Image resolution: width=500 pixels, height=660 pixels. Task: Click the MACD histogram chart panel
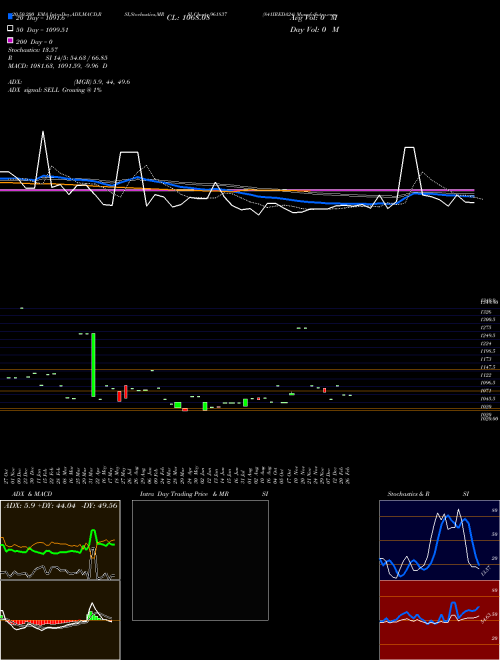tap(60, 620)
